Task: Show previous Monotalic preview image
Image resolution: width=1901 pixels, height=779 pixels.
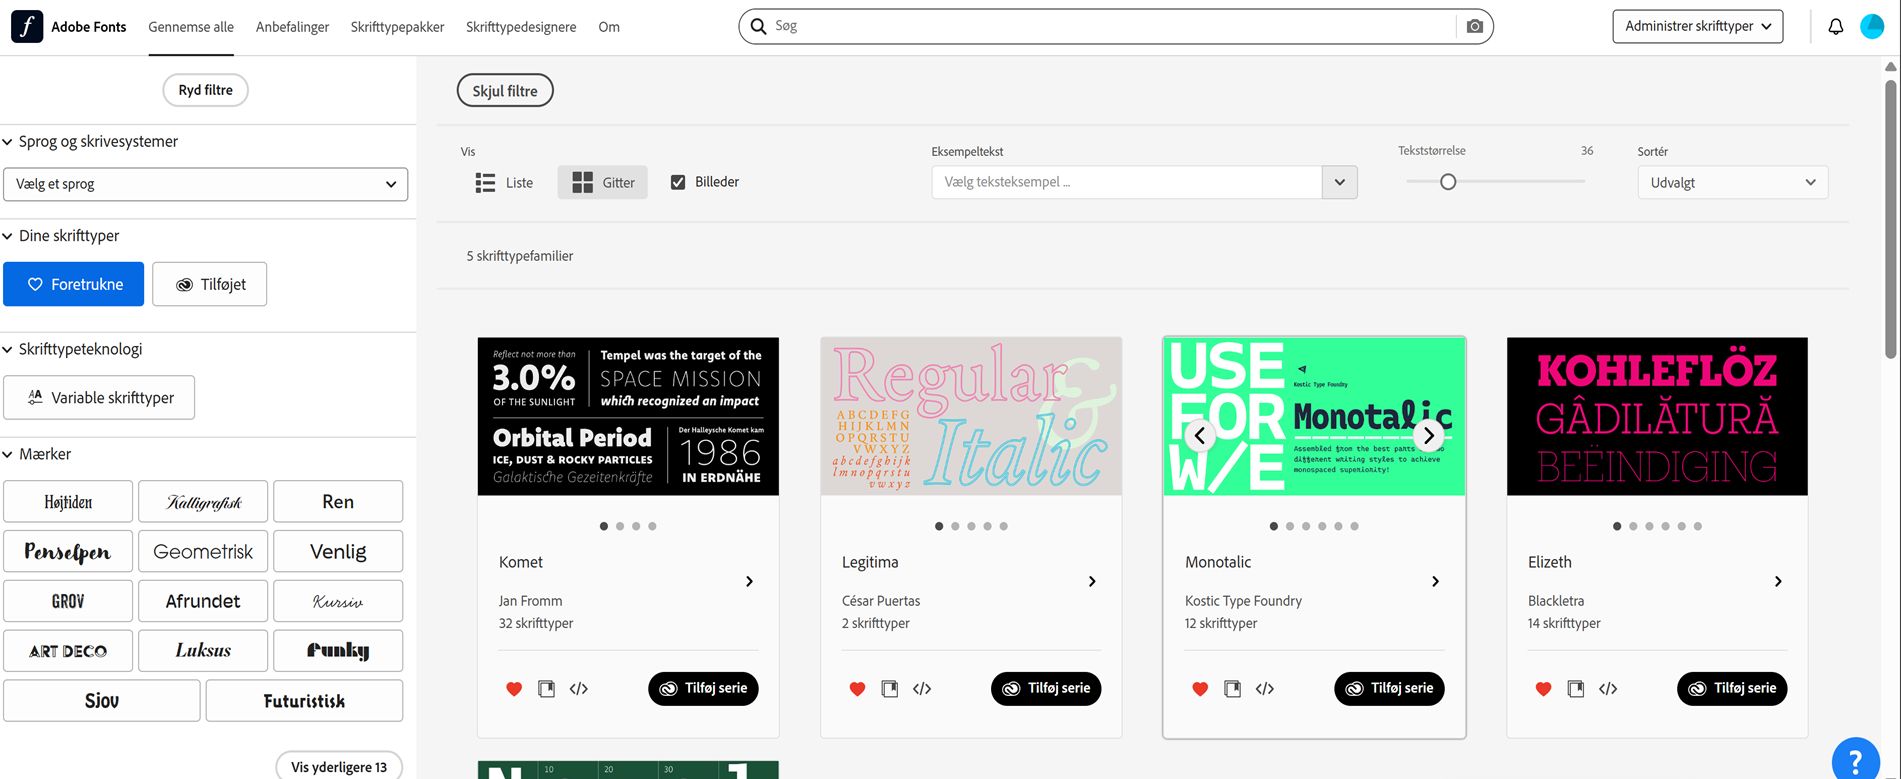Action: coord(1200,436)
